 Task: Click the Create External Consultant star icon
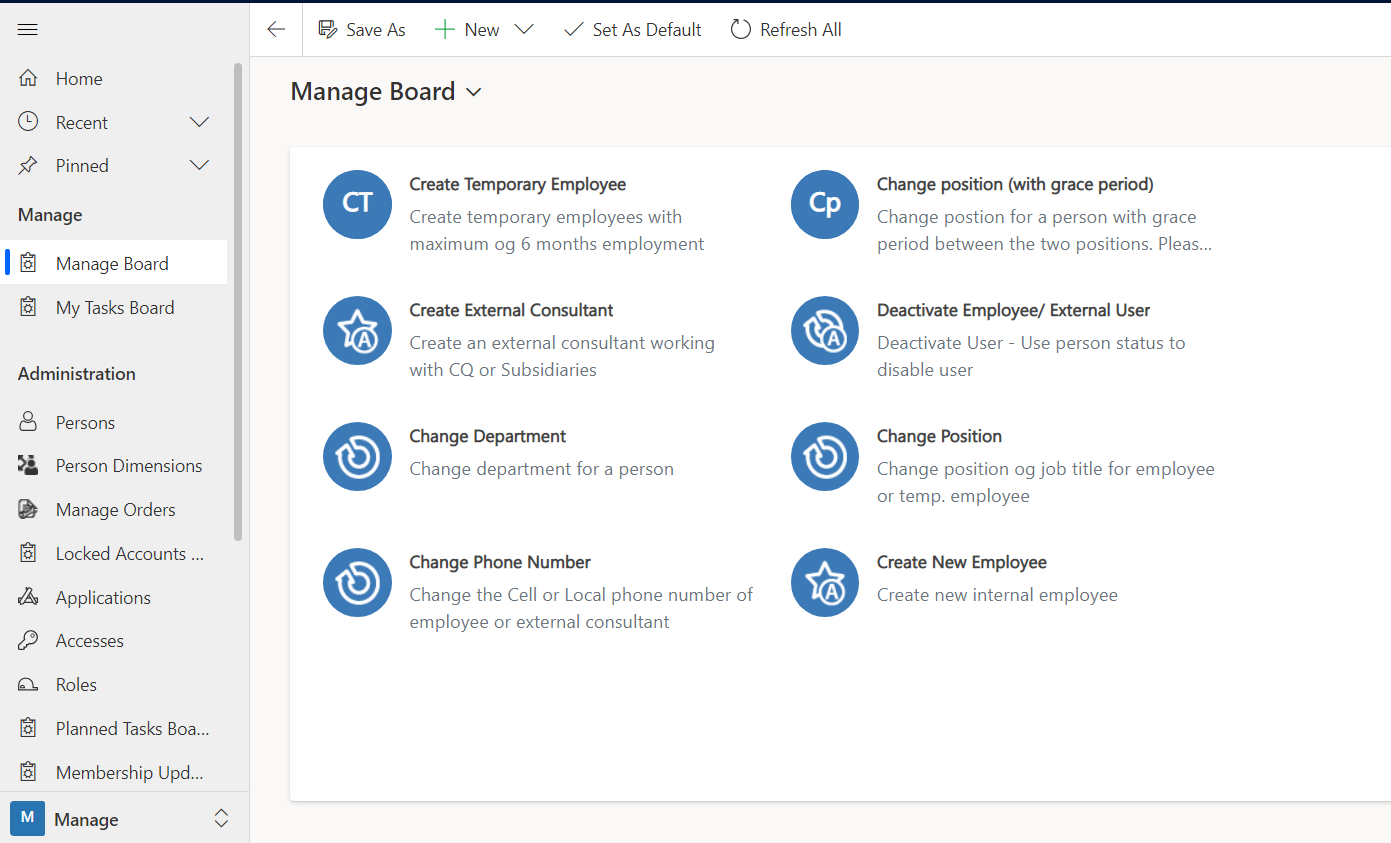pyautogui.click(x=357, y=330)
